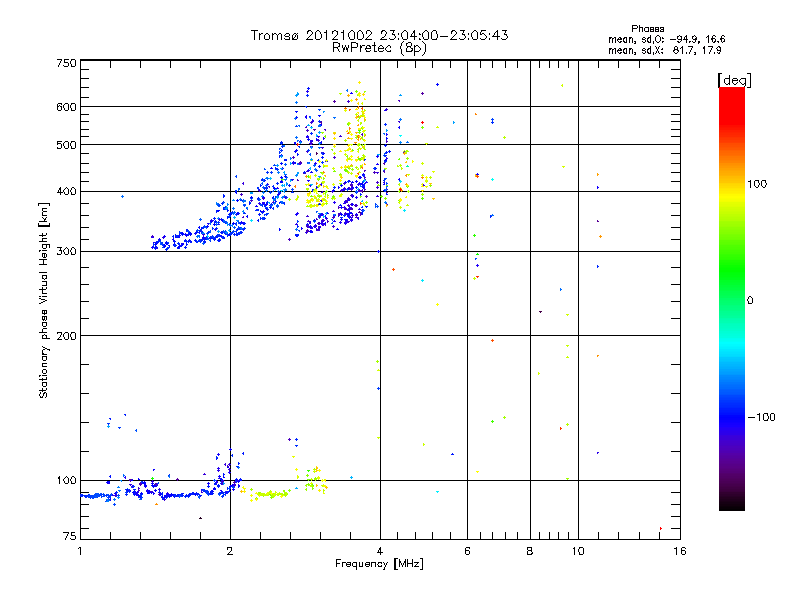Click the black bottom of the color bar
The image size is (800, 600).
click(x=732, y=505)
